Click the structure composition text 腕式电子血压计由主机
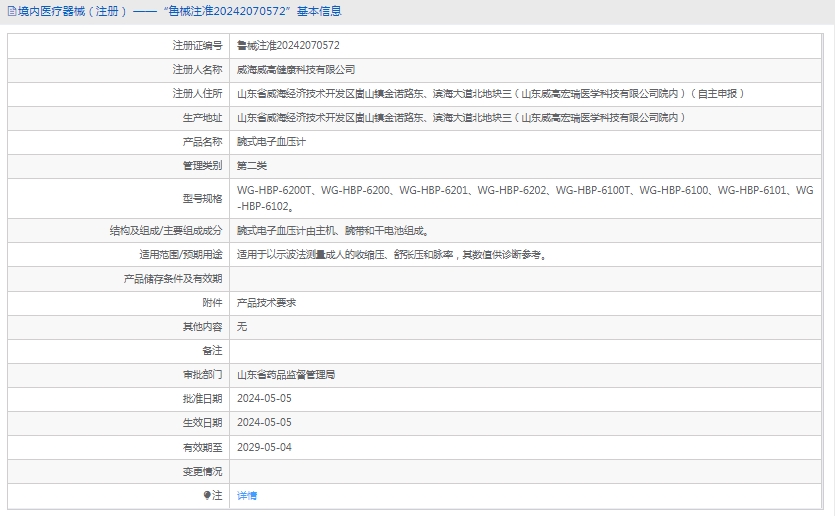Image resolution: width=835 pixels, height=516 pixels. click(x=332, y=230)
